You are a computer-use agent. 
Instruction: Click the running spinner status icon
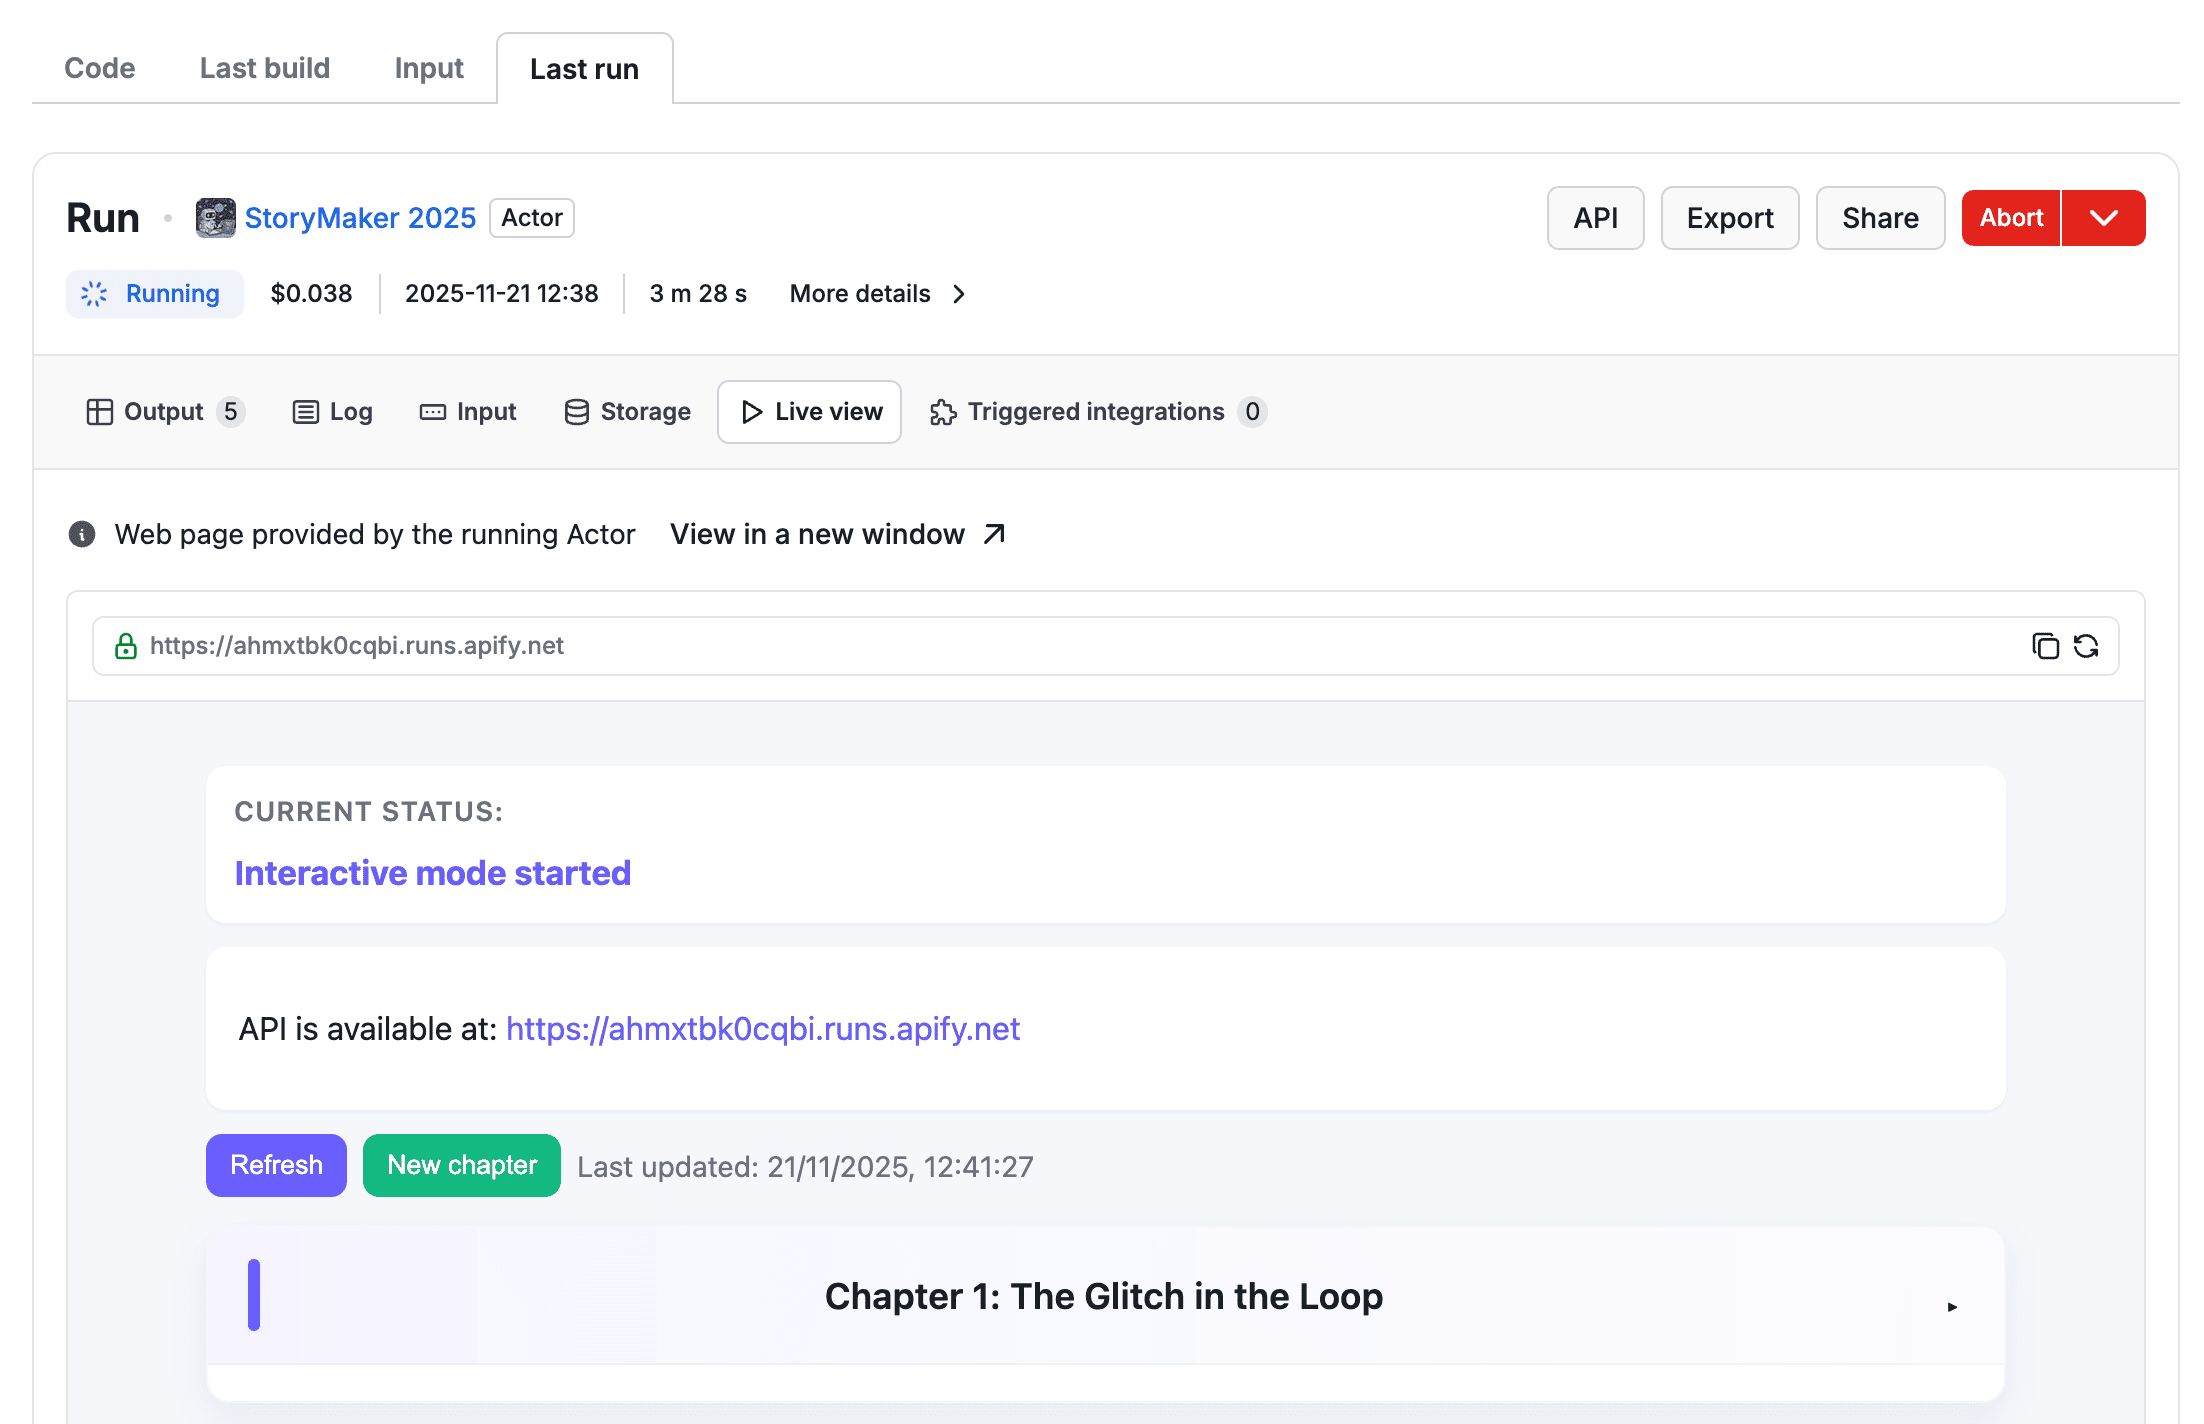coord(94,294)
